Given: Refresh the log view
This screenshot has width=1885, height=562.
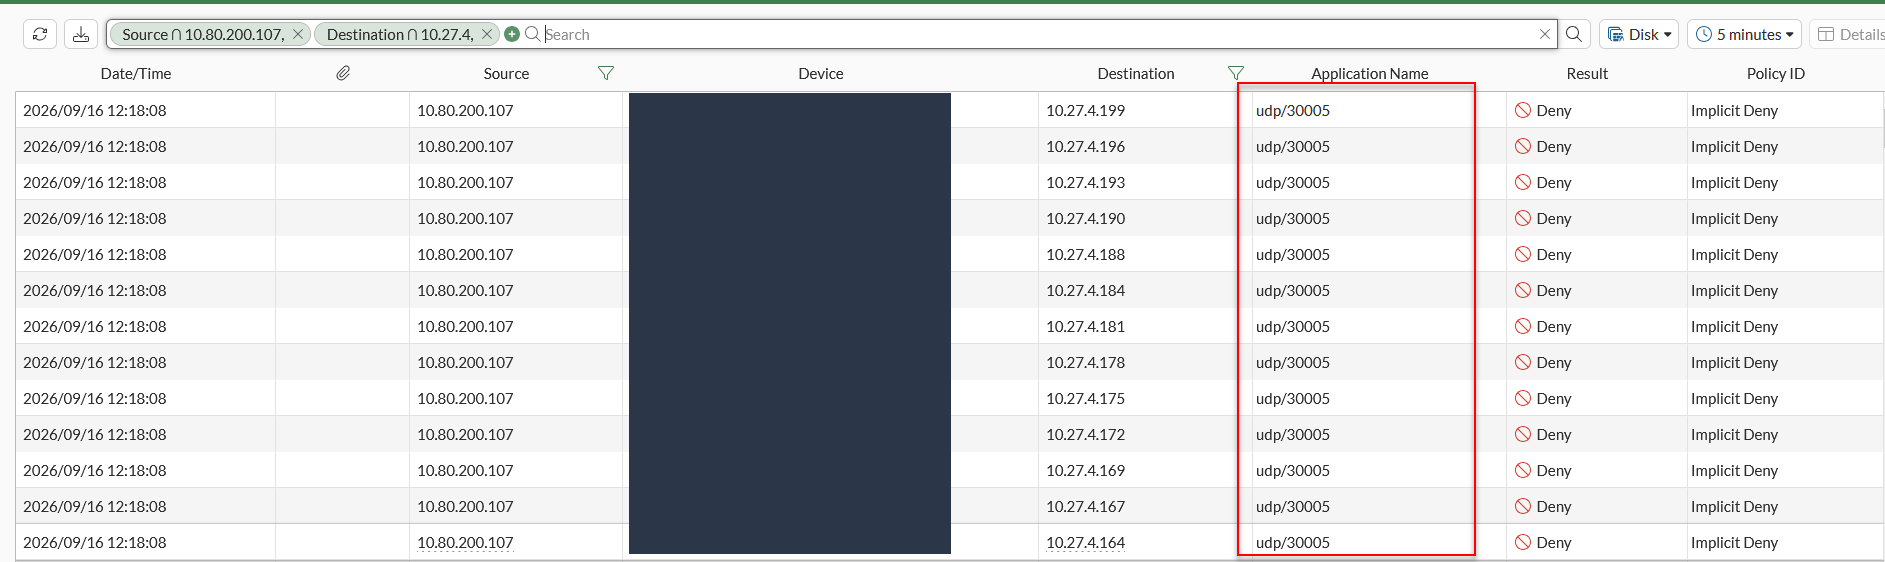Looking at the screenshot, I should pyautogui.click(x=40, y=34).
